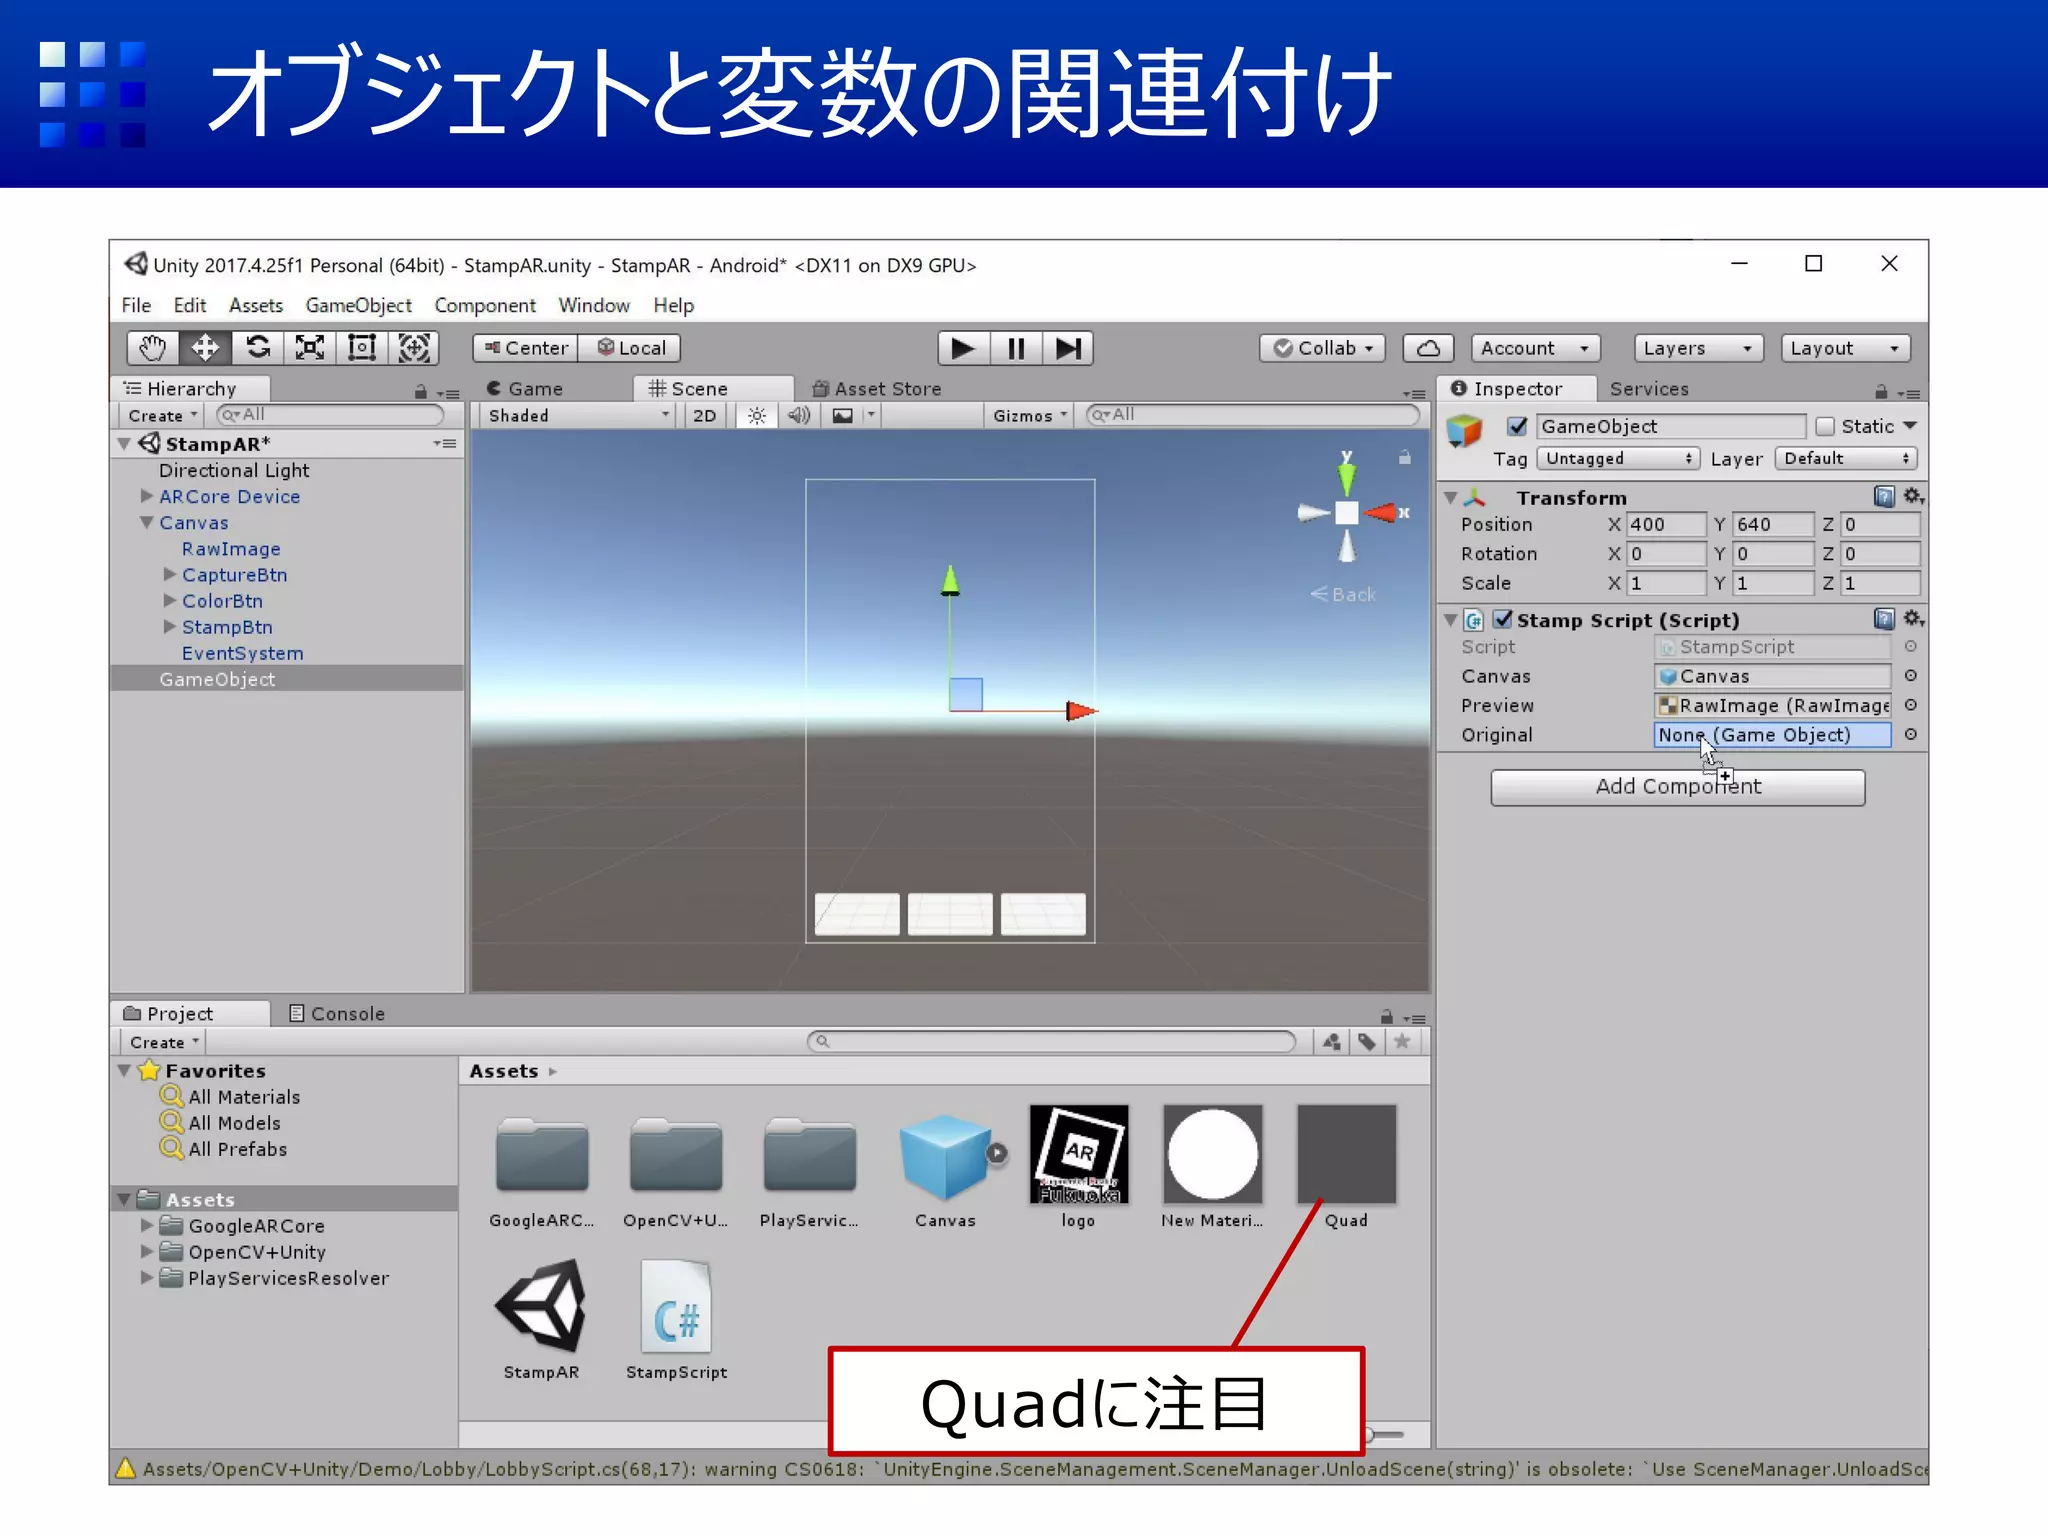Select the Rect Transform tool

[x=362, y=348]
